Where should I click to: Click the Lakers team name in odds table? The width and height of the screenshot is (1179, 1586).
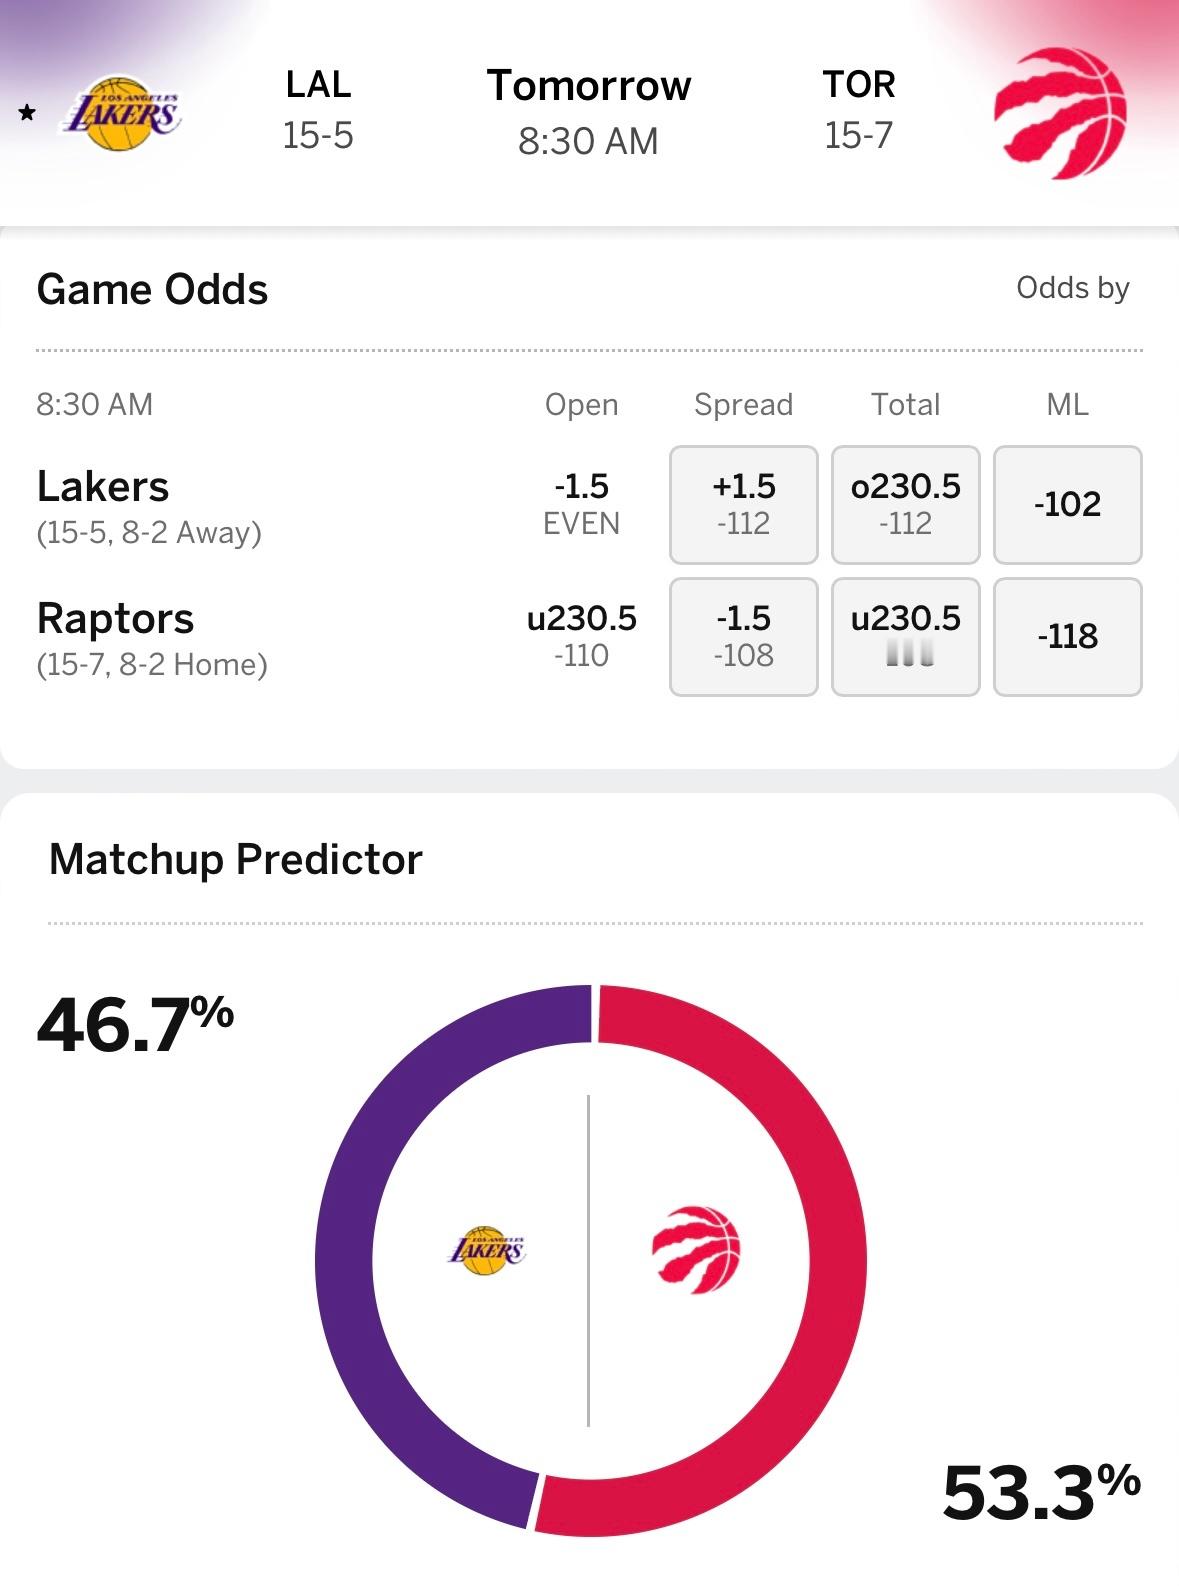click(x=103, y=487)
